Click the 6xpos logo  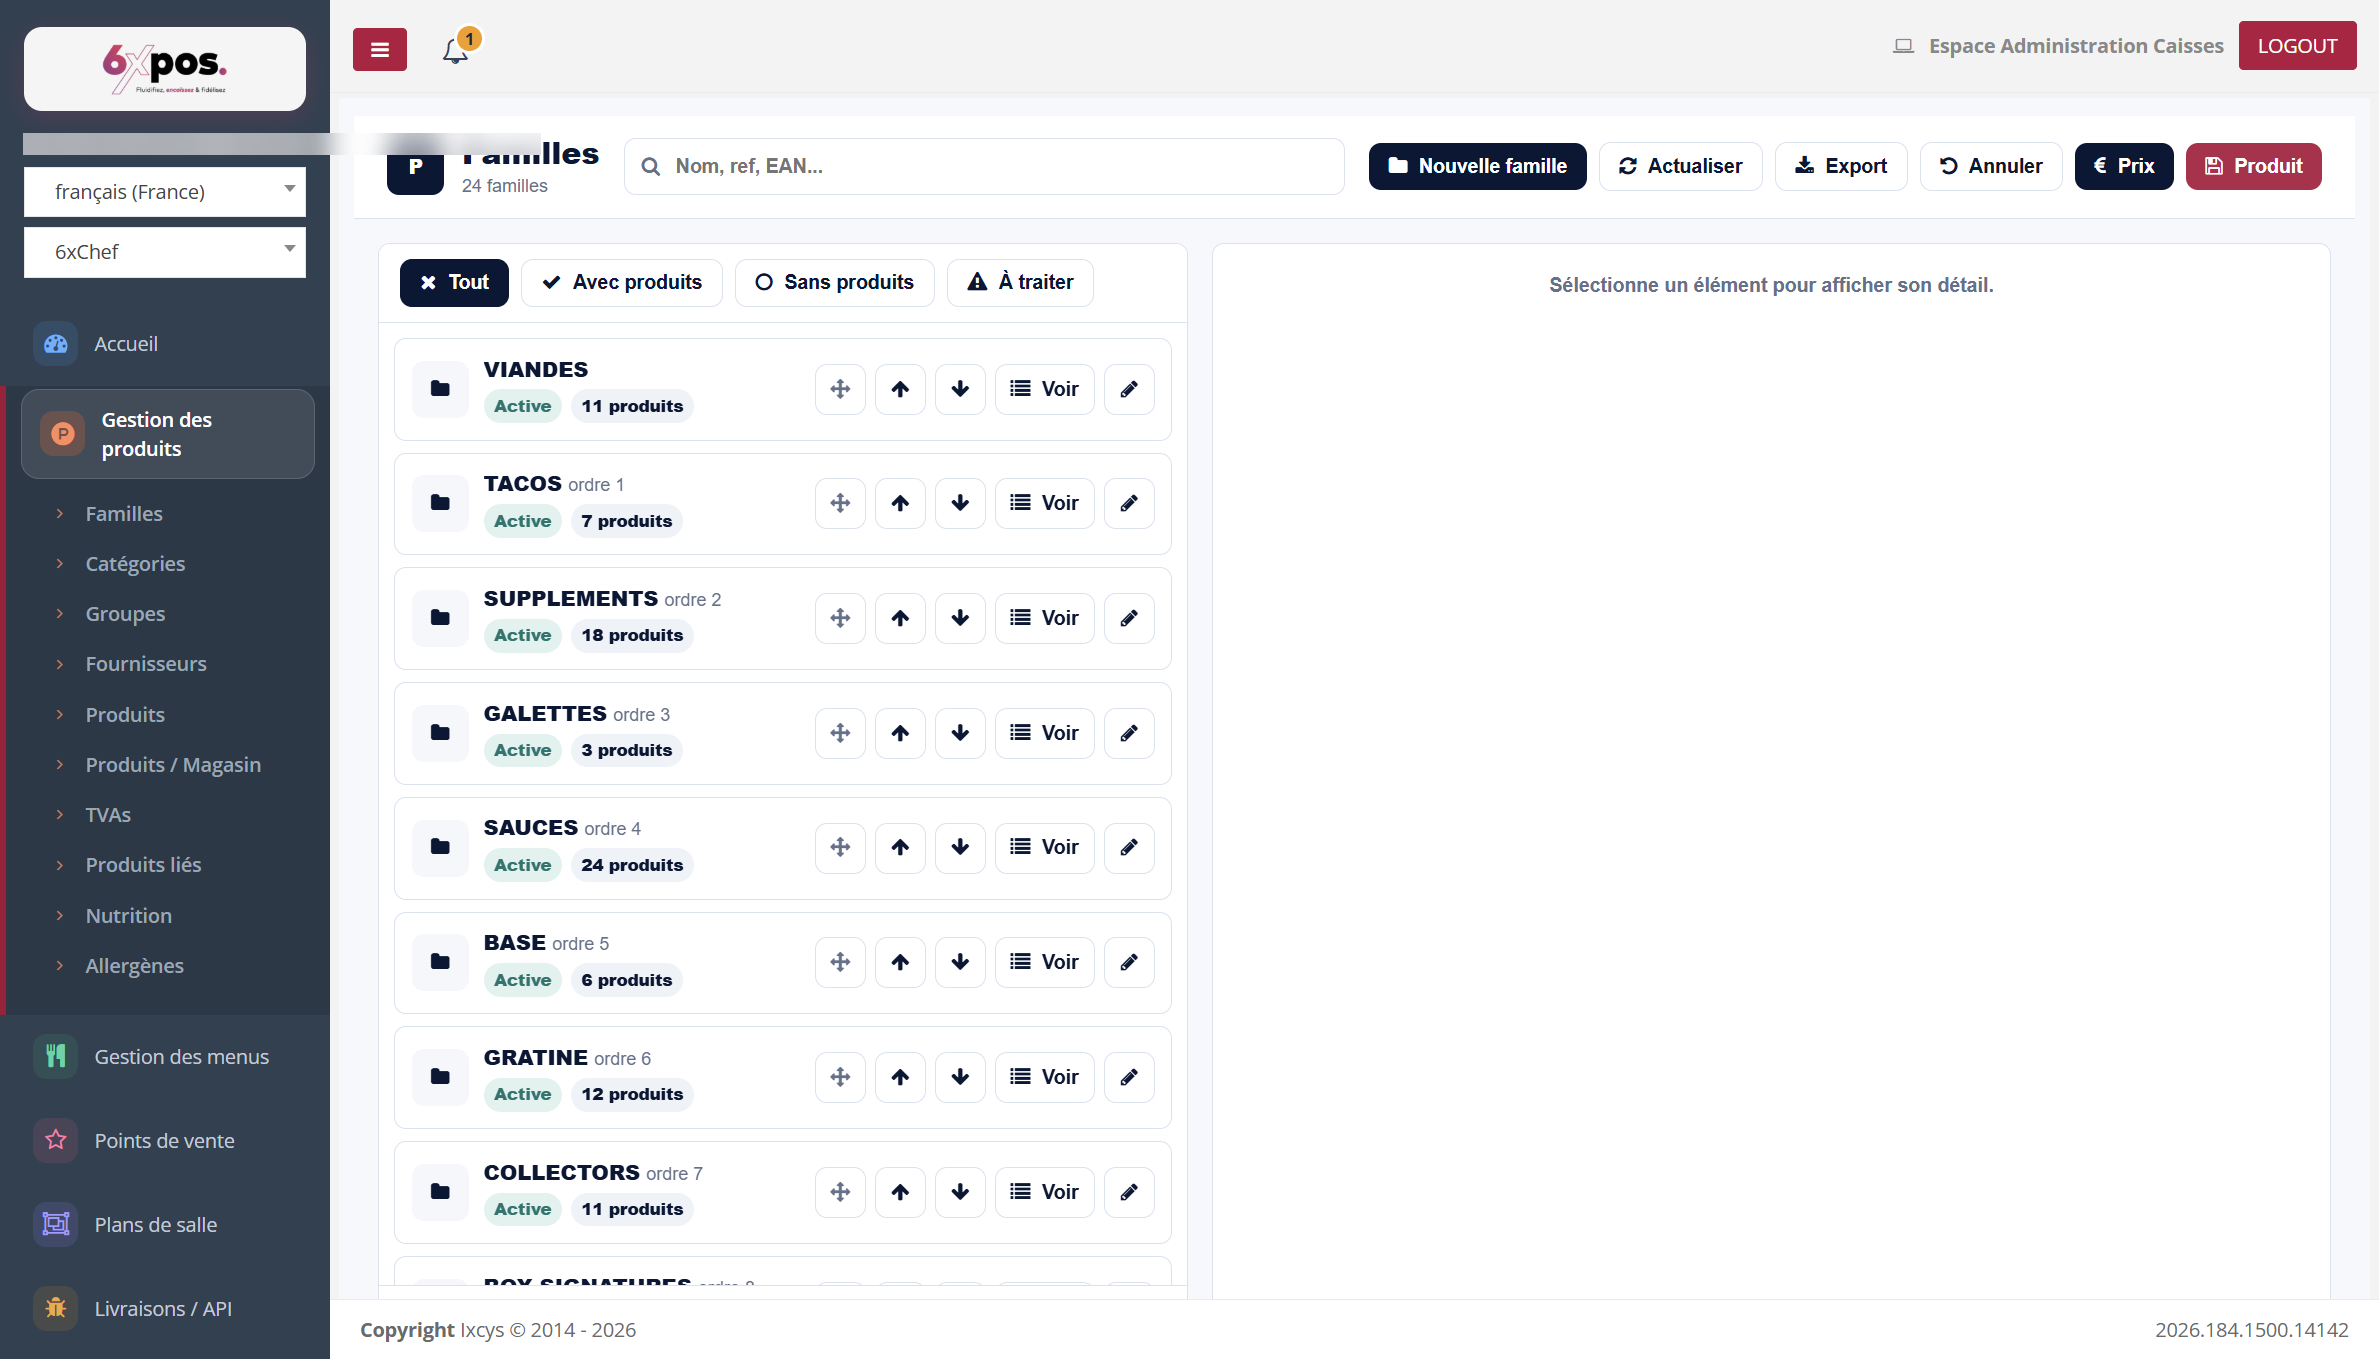[165, 69]
